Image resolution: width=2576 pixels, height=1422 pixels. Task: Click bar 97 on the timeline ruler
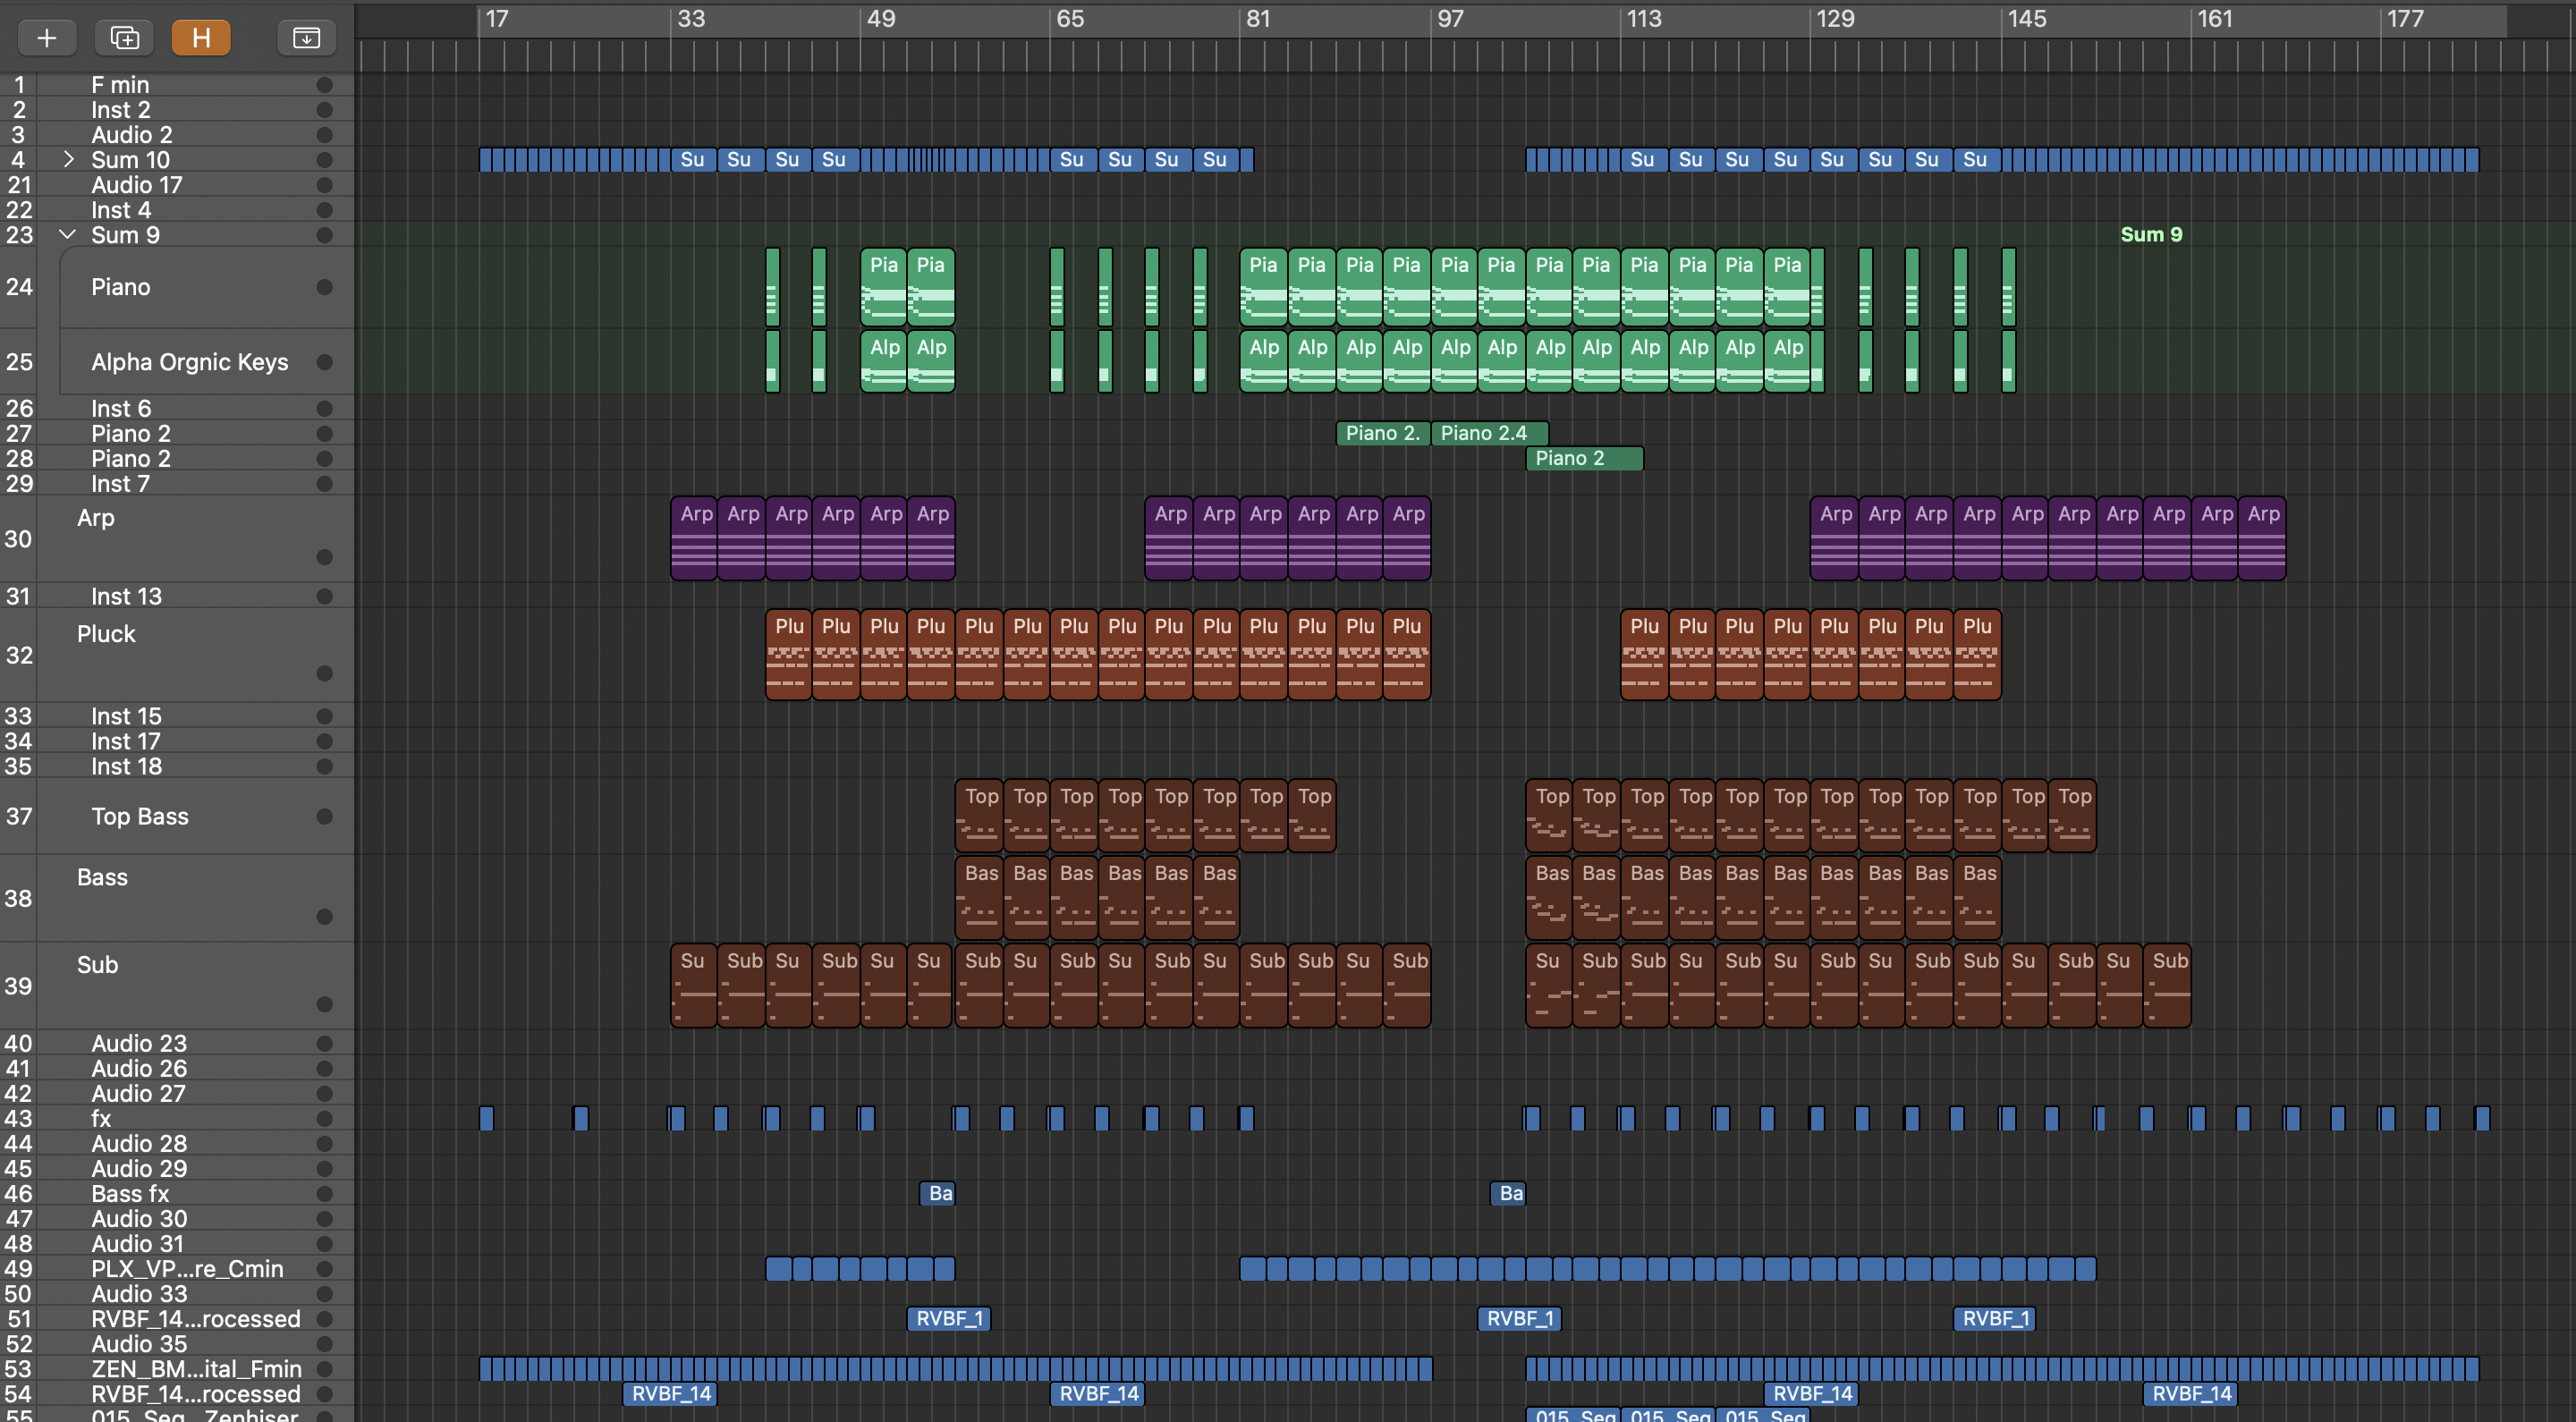(1449, 19)
